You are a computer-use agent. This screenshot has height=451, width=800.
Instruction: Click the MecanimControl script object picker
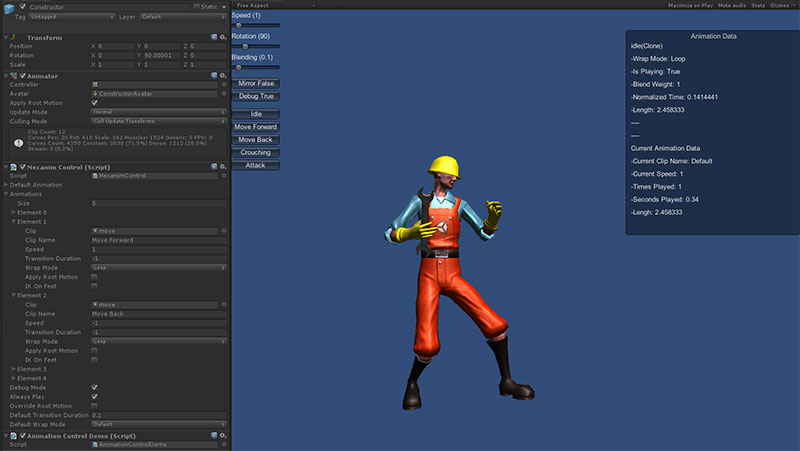coord(223,176)
